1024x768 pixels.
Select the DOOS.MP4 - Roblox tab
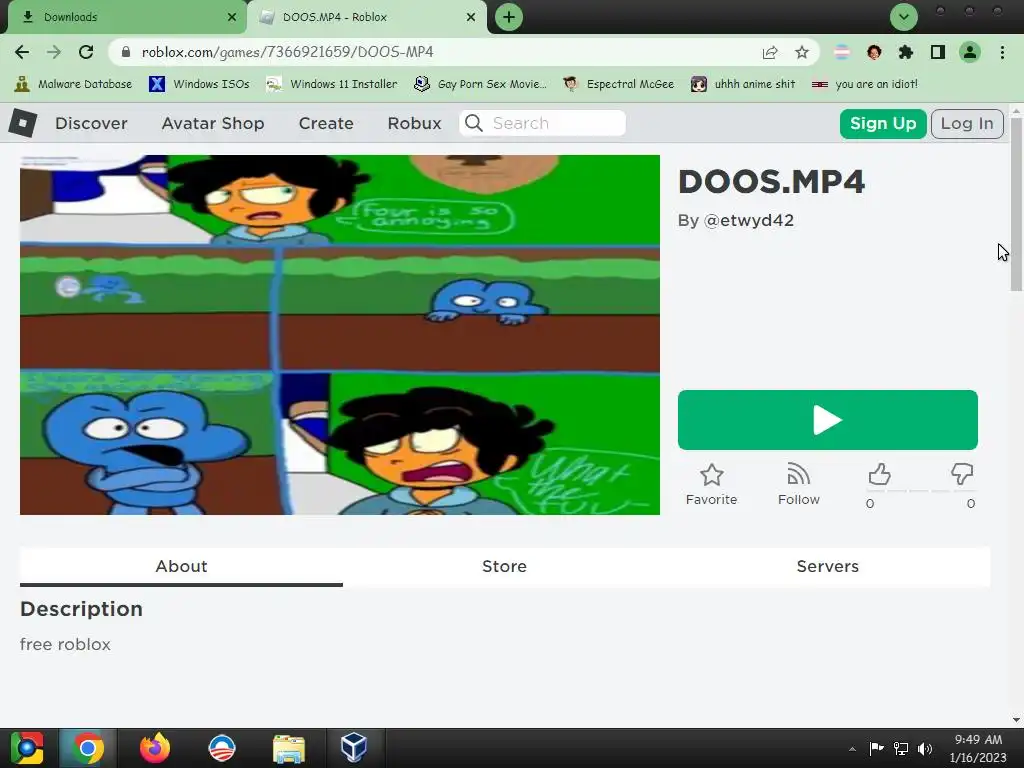(x=367, y=17)
